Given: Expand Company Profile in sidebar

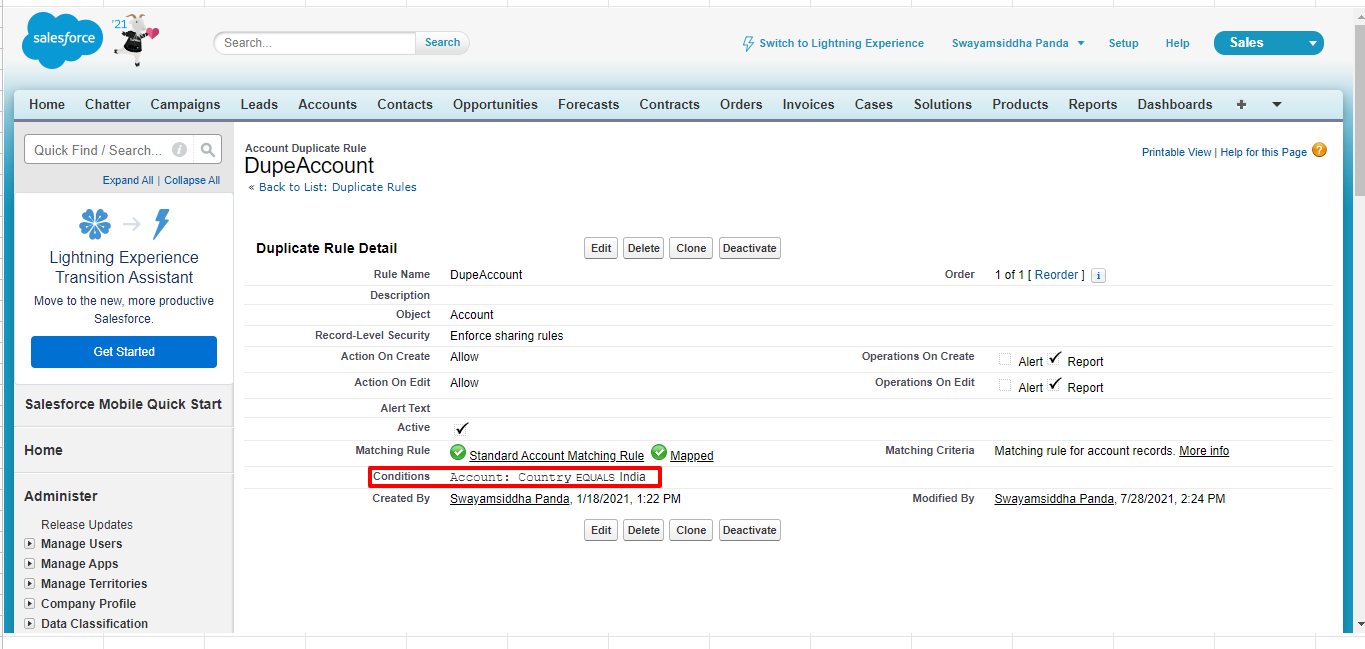Looking at the screenshot, I should [x=30, y=604].
